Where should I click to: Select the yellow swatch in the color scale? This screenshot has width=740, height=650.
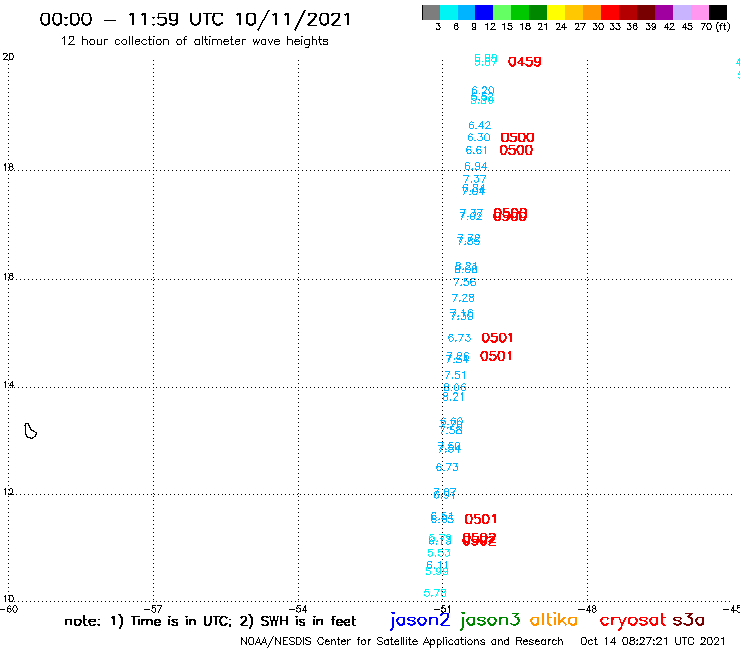click(x=556, y=12)
